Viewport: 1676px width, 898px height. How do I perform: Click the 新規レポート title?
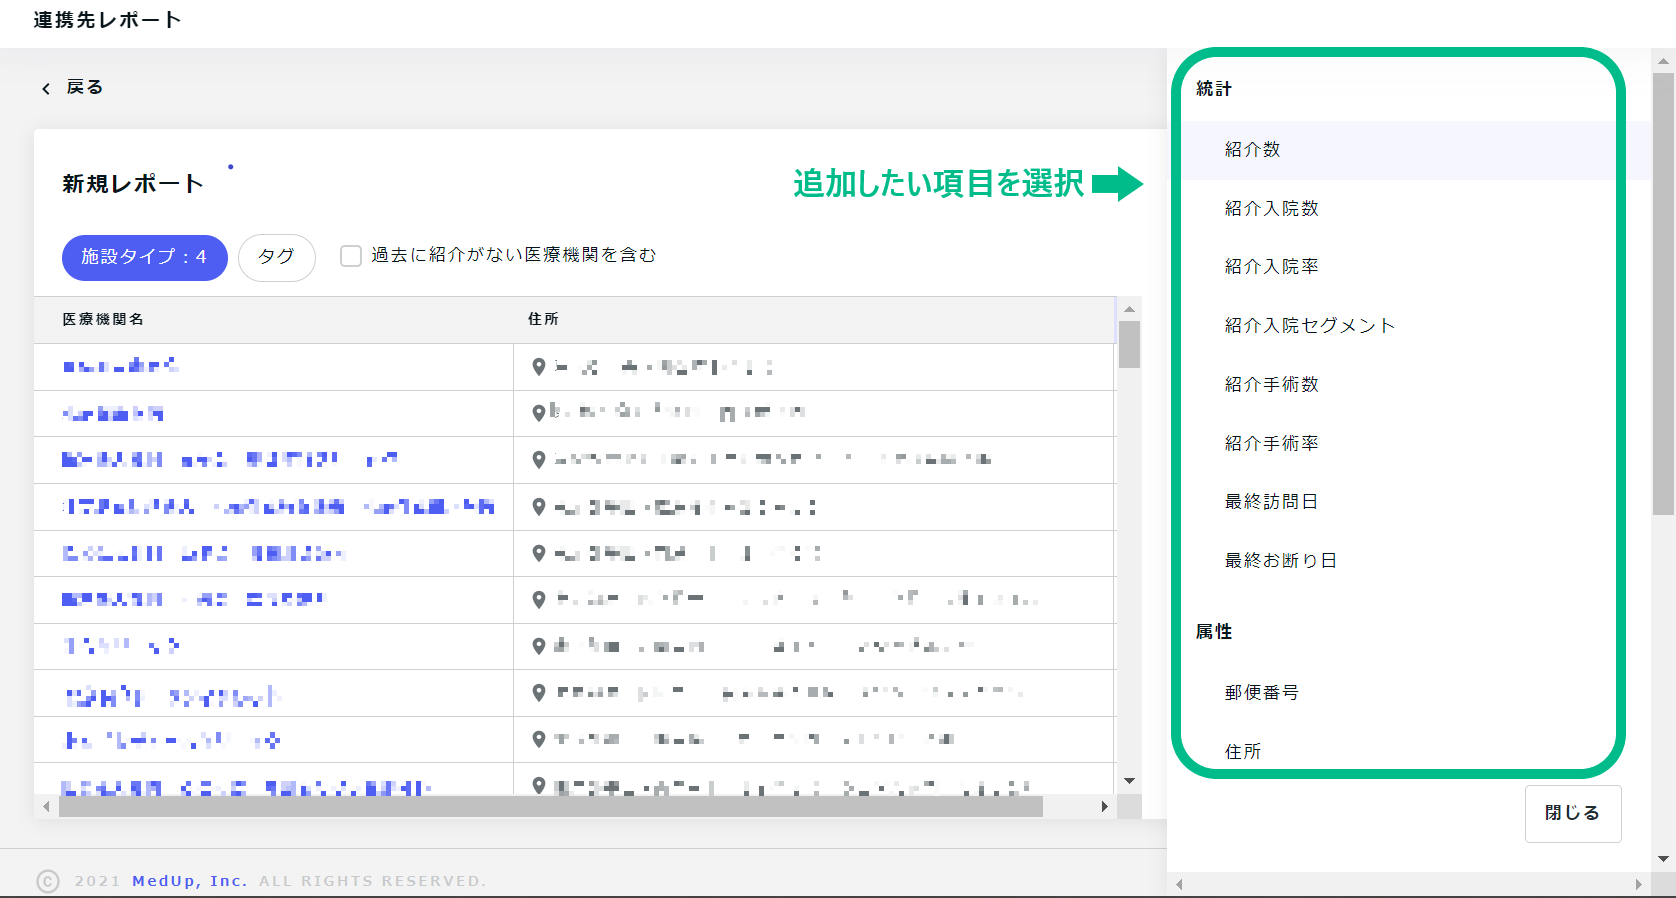tap(133, 184)
